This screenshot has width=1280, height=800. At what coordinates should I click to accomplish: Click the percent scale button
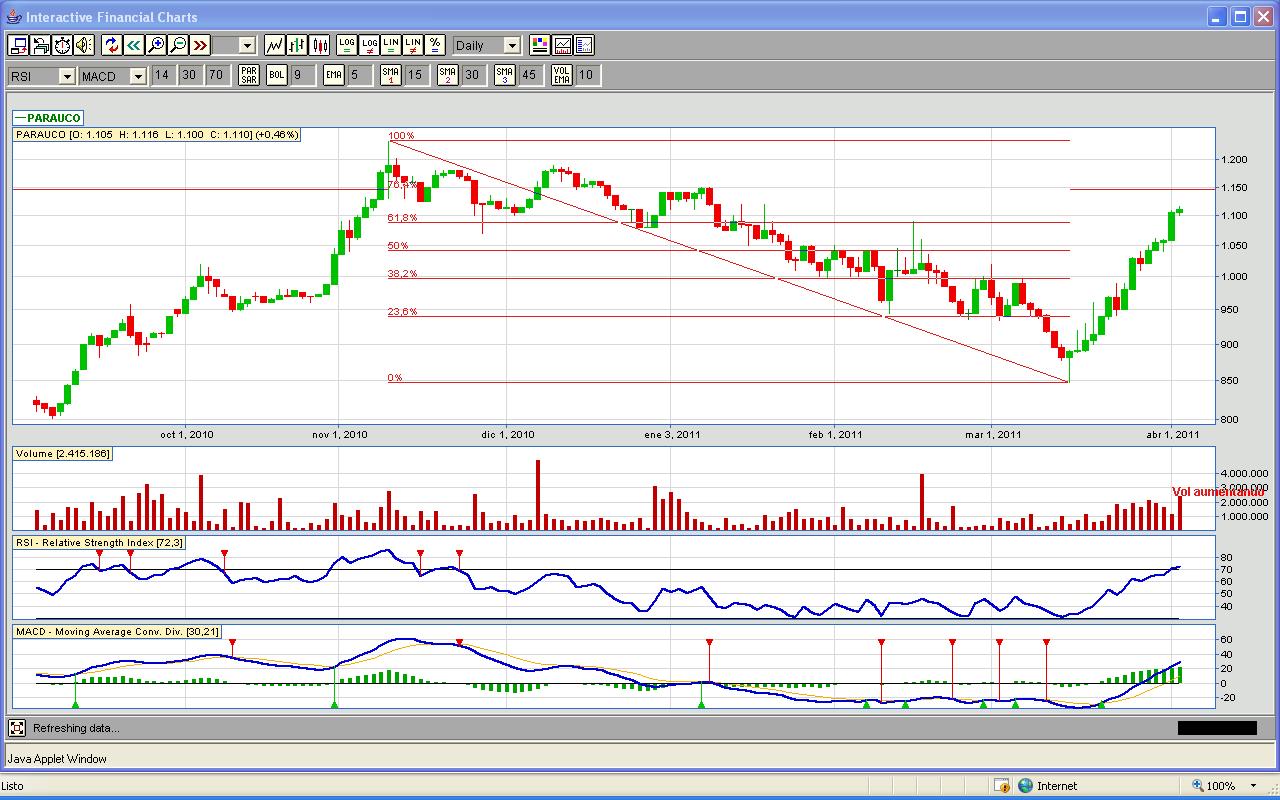click(x=435, y=45)
